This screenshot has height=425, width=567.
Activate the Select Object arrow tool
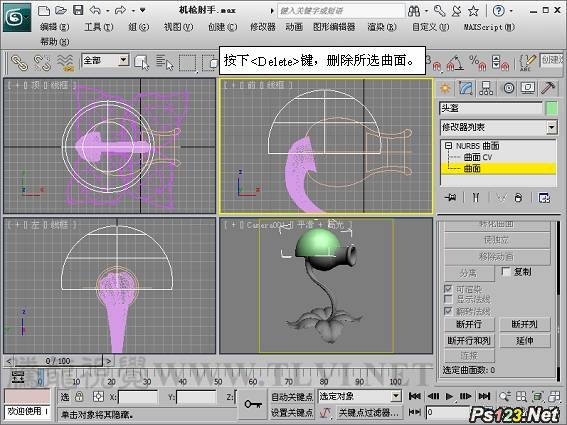(x=142, y=62)
